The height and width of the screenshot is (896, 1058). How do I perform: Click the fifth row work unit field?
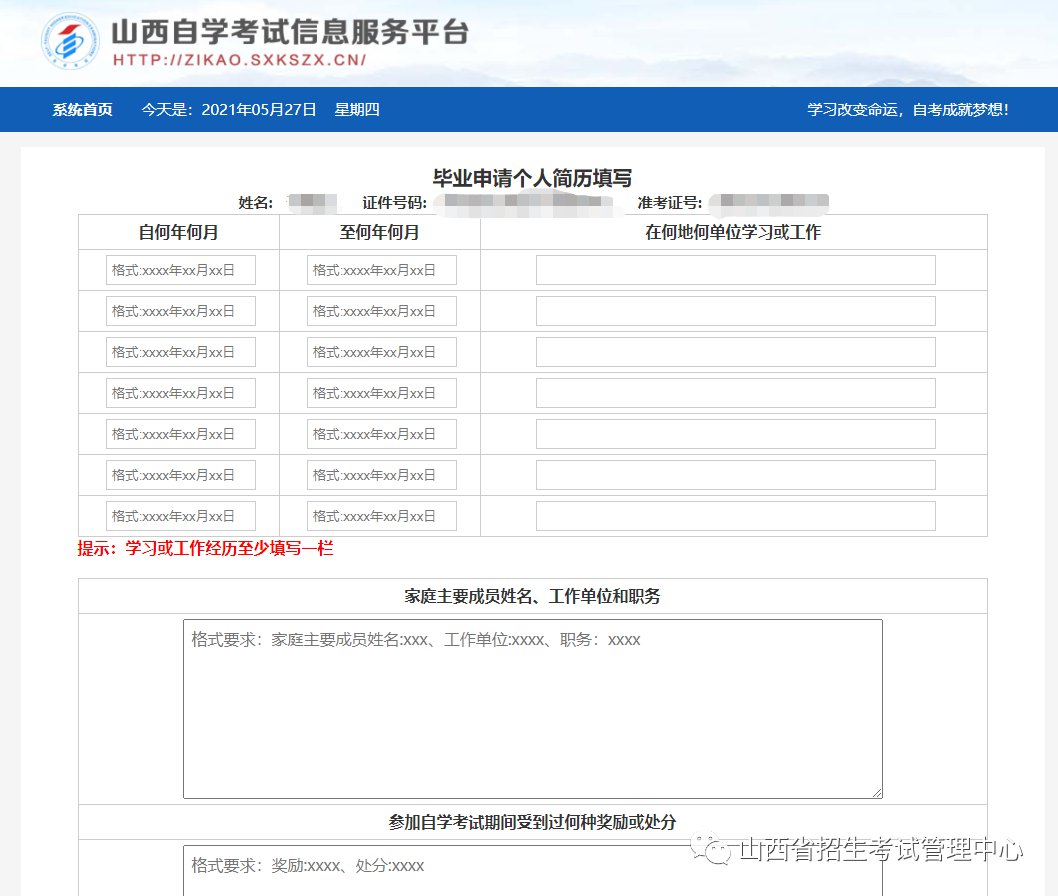[735, 434]
